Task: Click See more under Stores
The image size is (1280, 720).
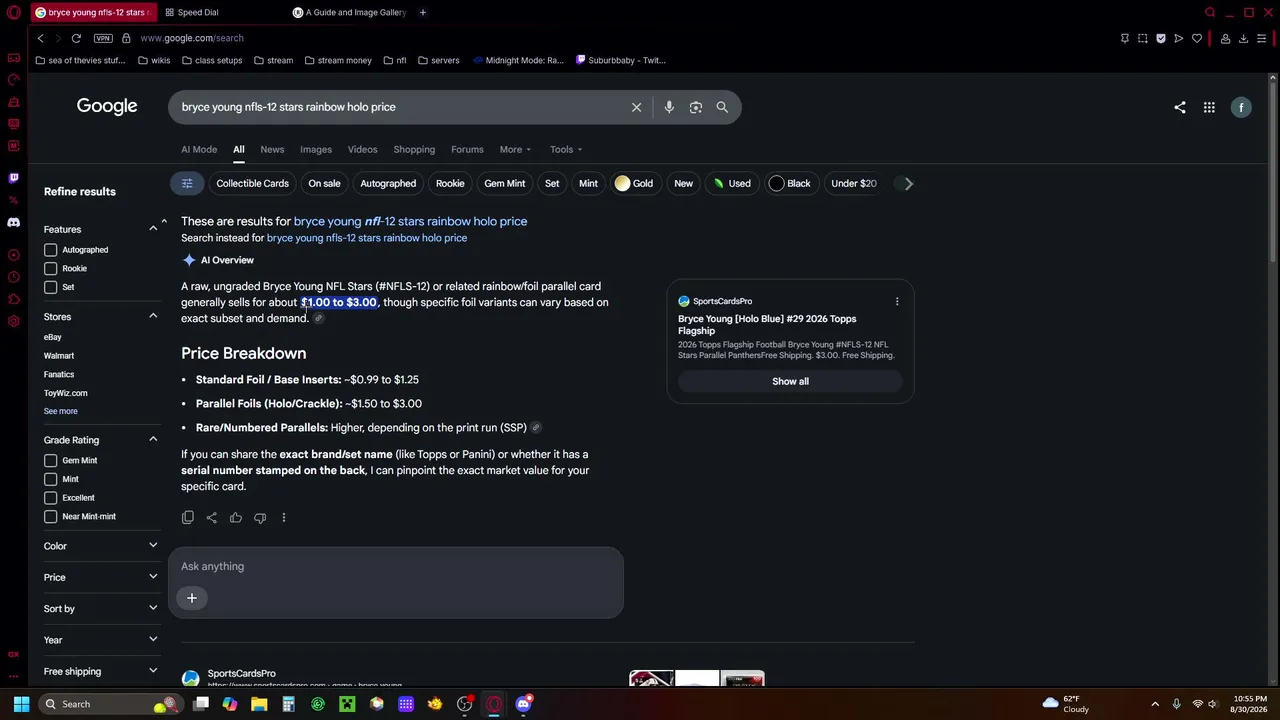Action: (61, 411)
